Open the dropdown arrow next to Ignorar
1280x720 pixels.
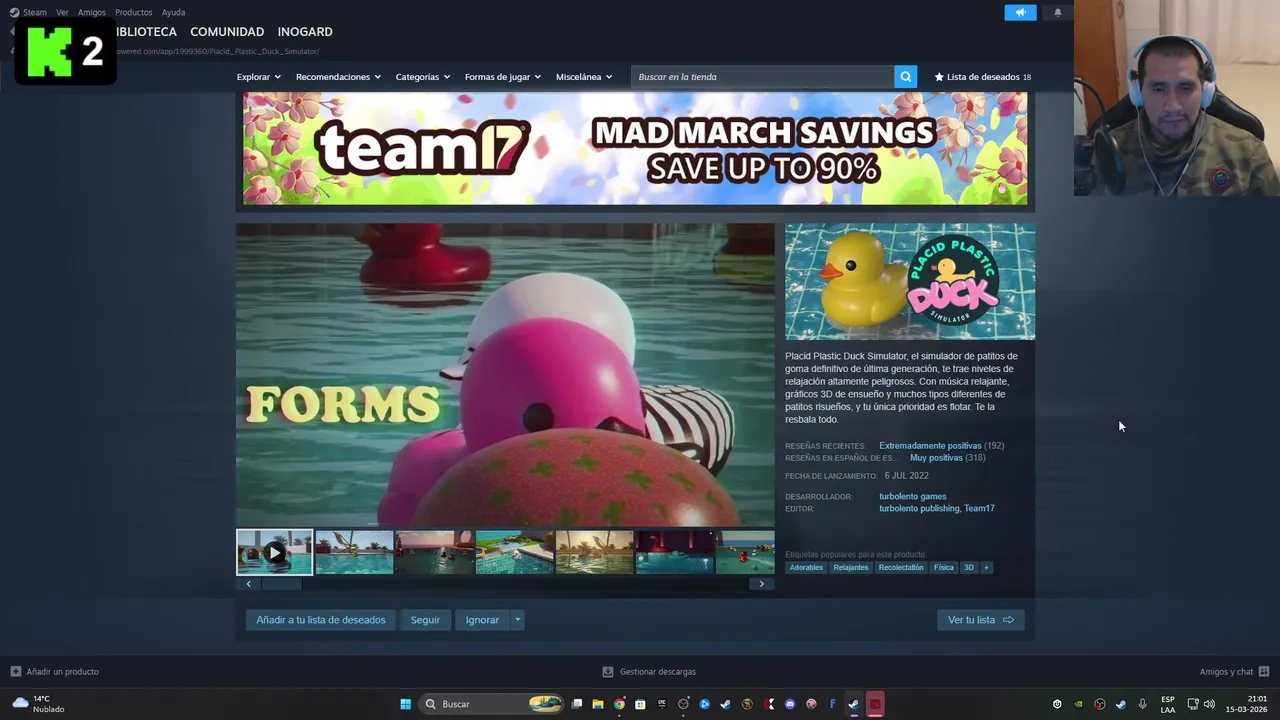[x=517, y=620]
